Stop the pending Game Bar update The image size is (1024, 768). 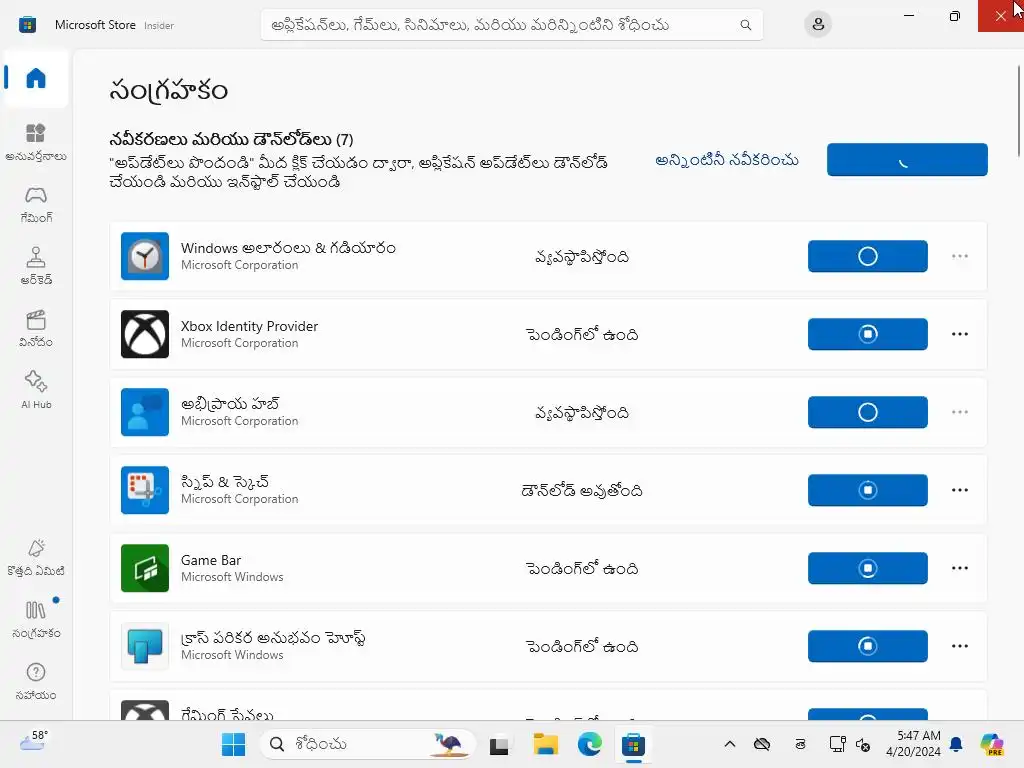[x=867, y=568]
